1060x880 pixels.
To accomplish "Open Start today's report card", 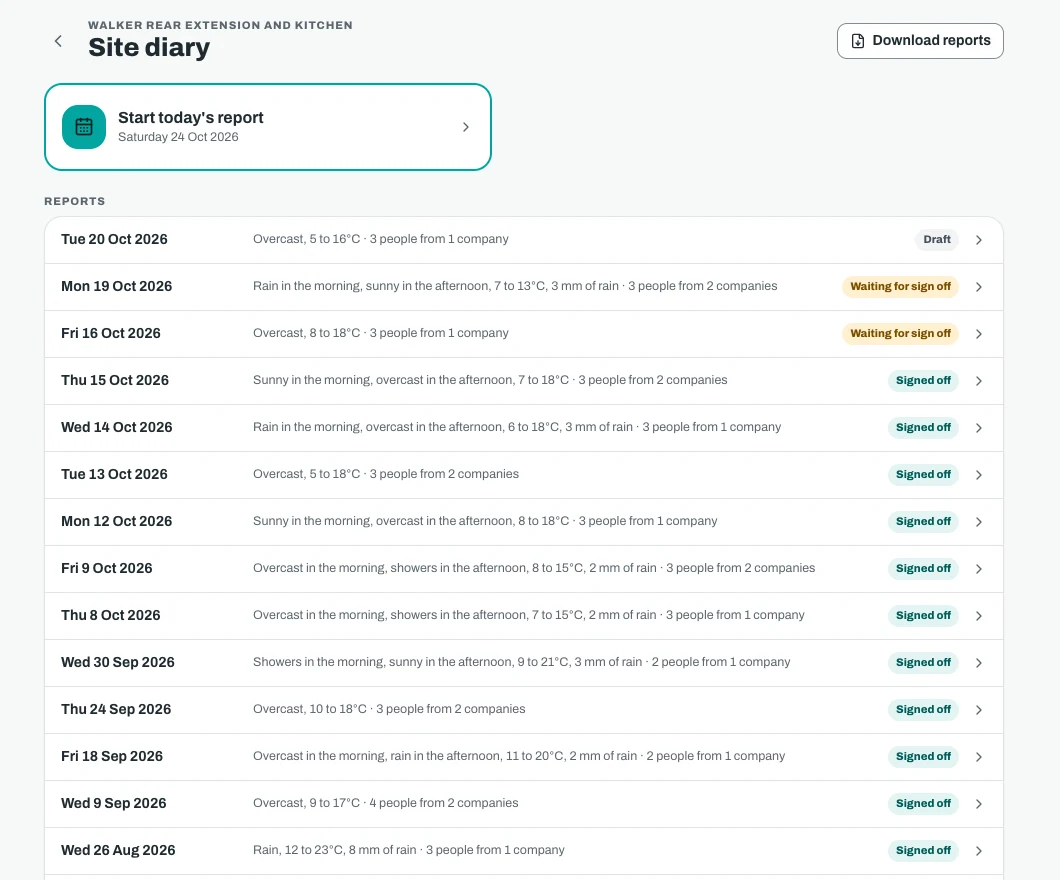I will [x=268, y=127].
